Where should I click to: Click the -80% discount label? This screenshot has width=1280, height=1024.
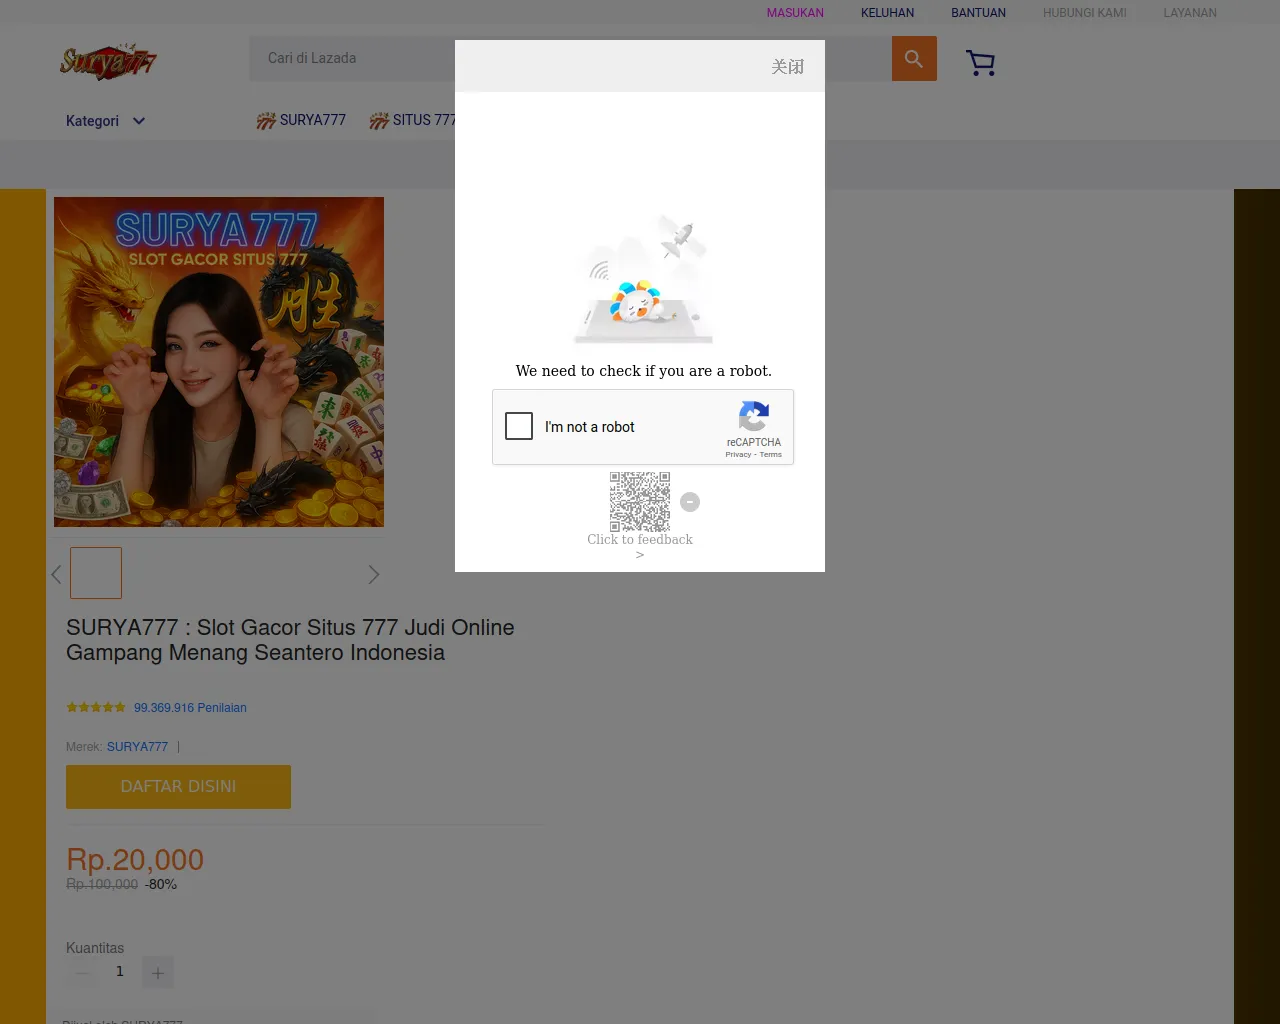[x=161, y=884]
